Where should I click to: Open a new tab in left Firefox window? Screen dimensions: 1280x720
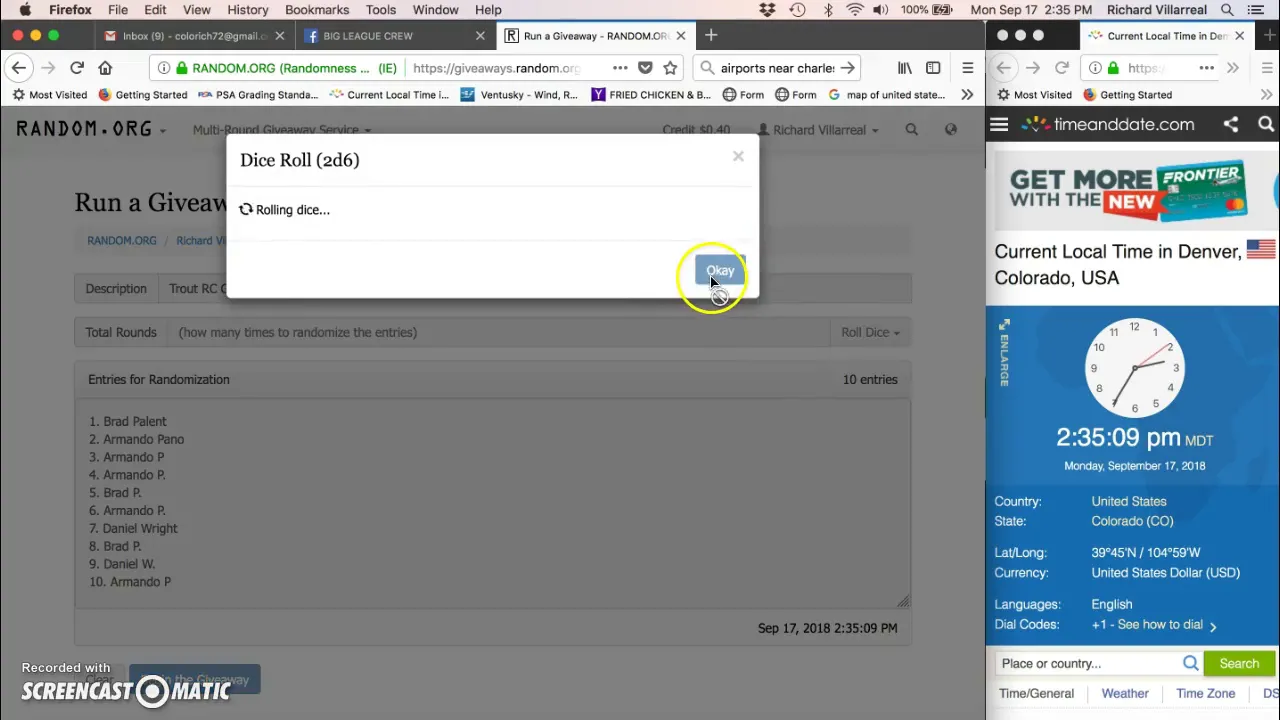coord(711,36)
